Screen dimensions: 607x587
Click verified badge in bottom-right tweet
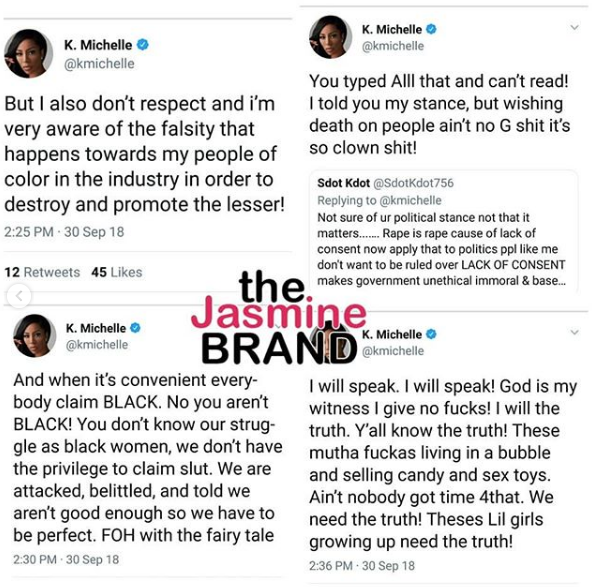pyautogui.click(x=431, y=334)
